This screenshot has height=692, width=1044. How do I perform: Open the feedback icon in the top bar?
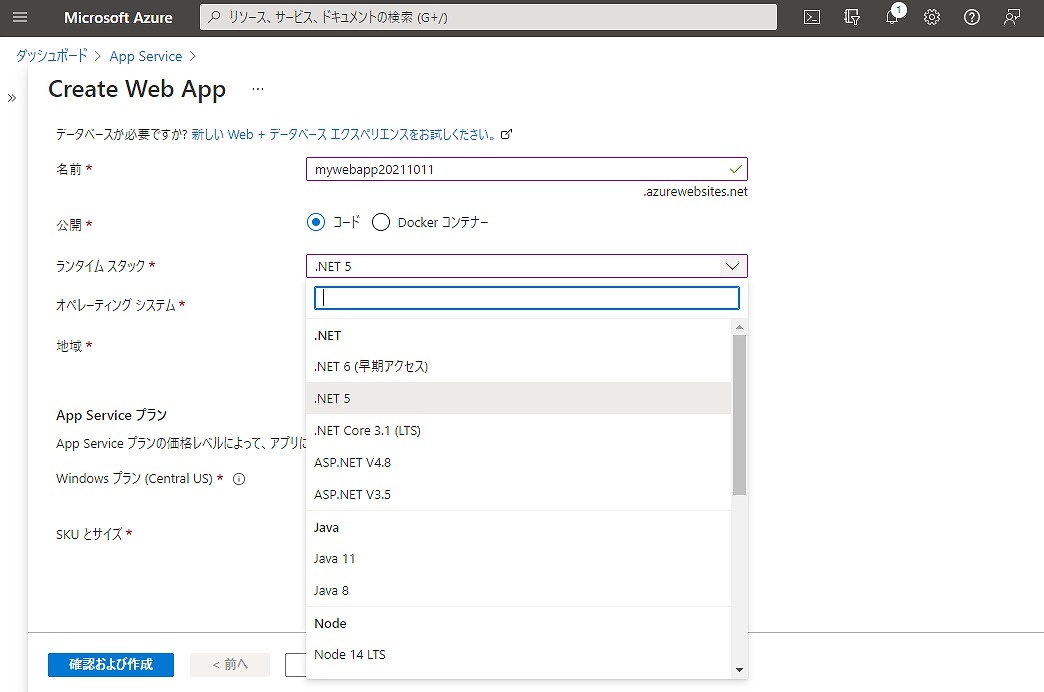coord(1011,17)
